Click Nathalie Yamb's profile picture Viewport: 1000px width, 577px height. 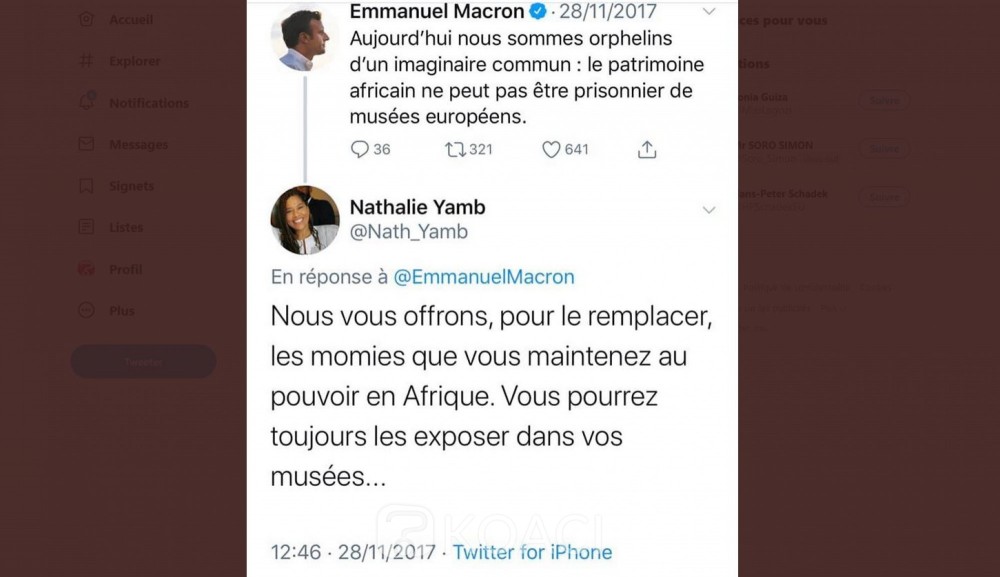click(305, 220)
